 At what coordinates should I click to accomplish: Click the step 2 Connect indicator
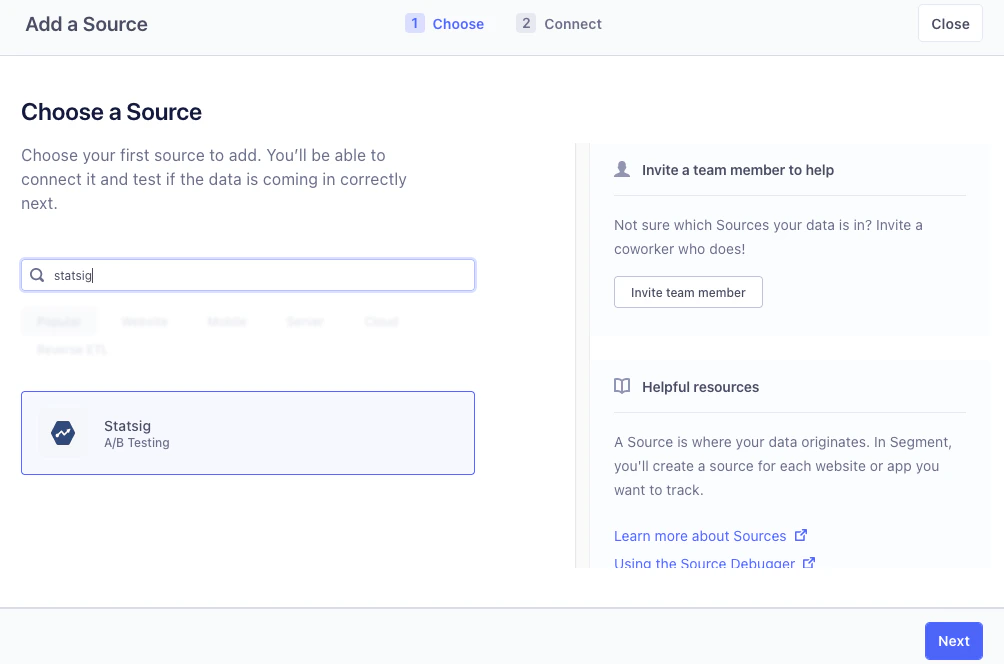[558, 23]
